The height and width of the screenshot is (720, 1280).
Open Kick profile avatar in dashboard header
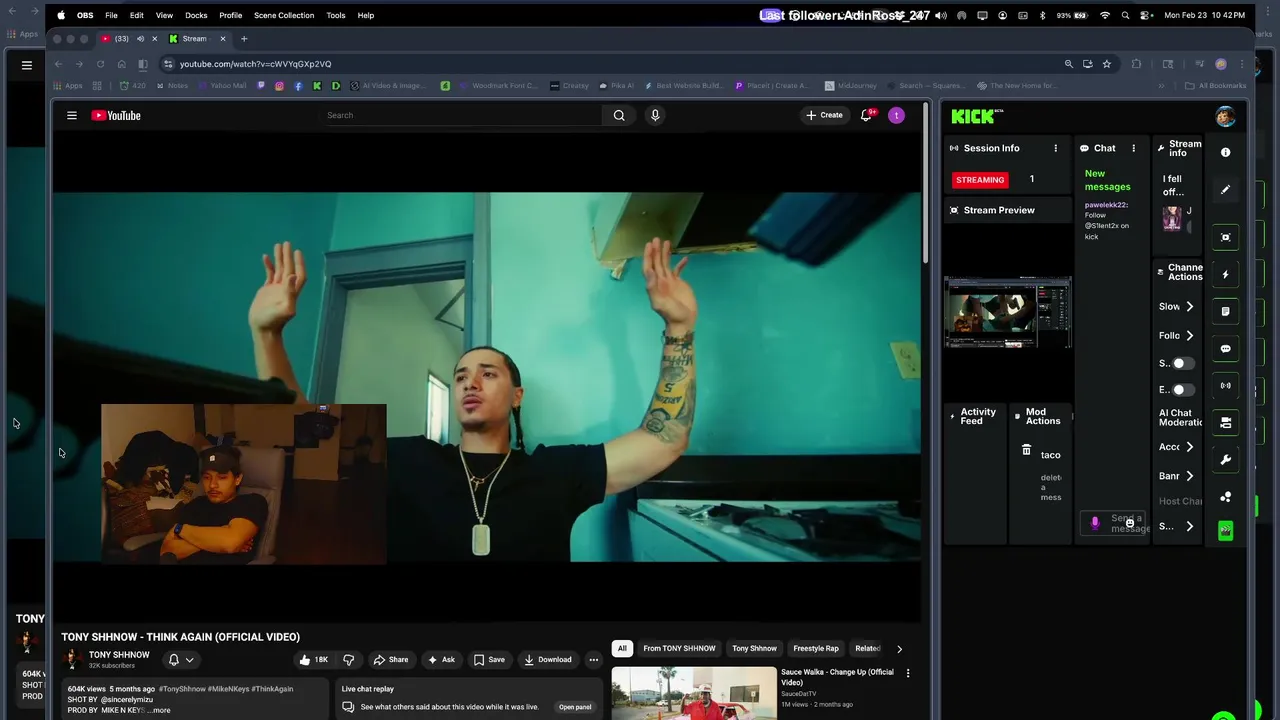(1225, 116)
